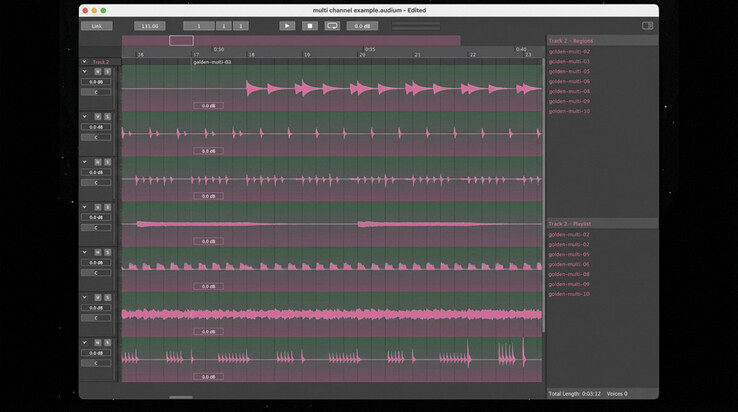This screenshot has height=412, width=738.
Task: Start playback with the play button
Action: tap(287, 26)
